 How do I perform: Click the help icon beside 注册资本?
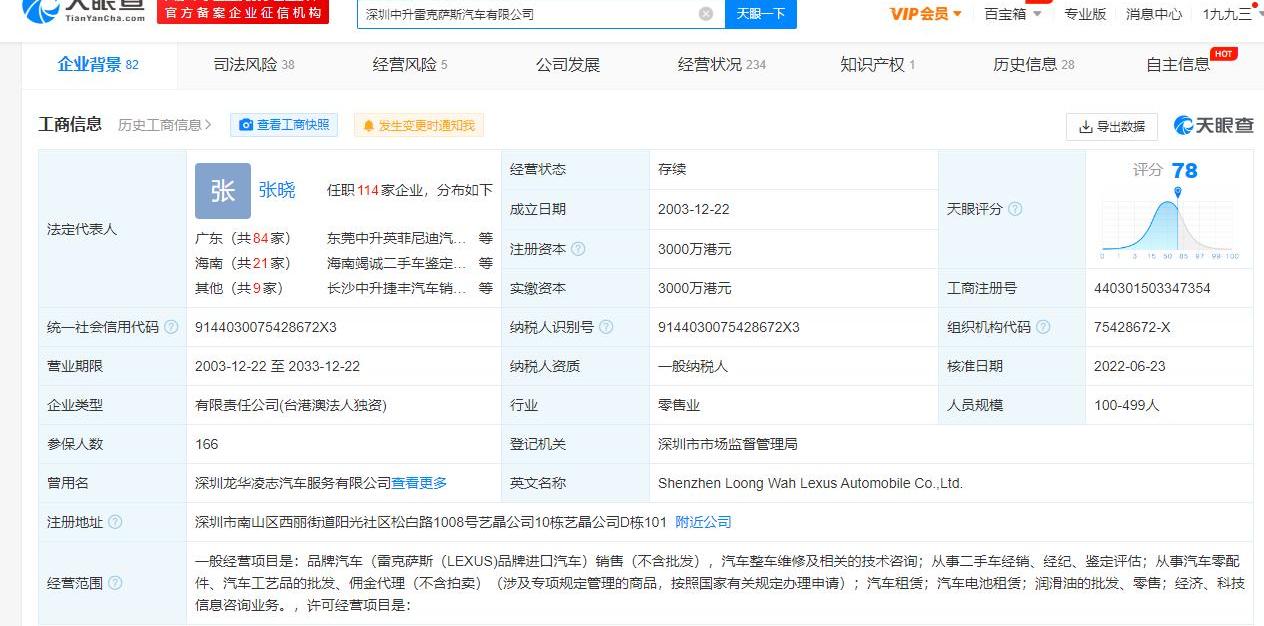(x=578, y=249)
